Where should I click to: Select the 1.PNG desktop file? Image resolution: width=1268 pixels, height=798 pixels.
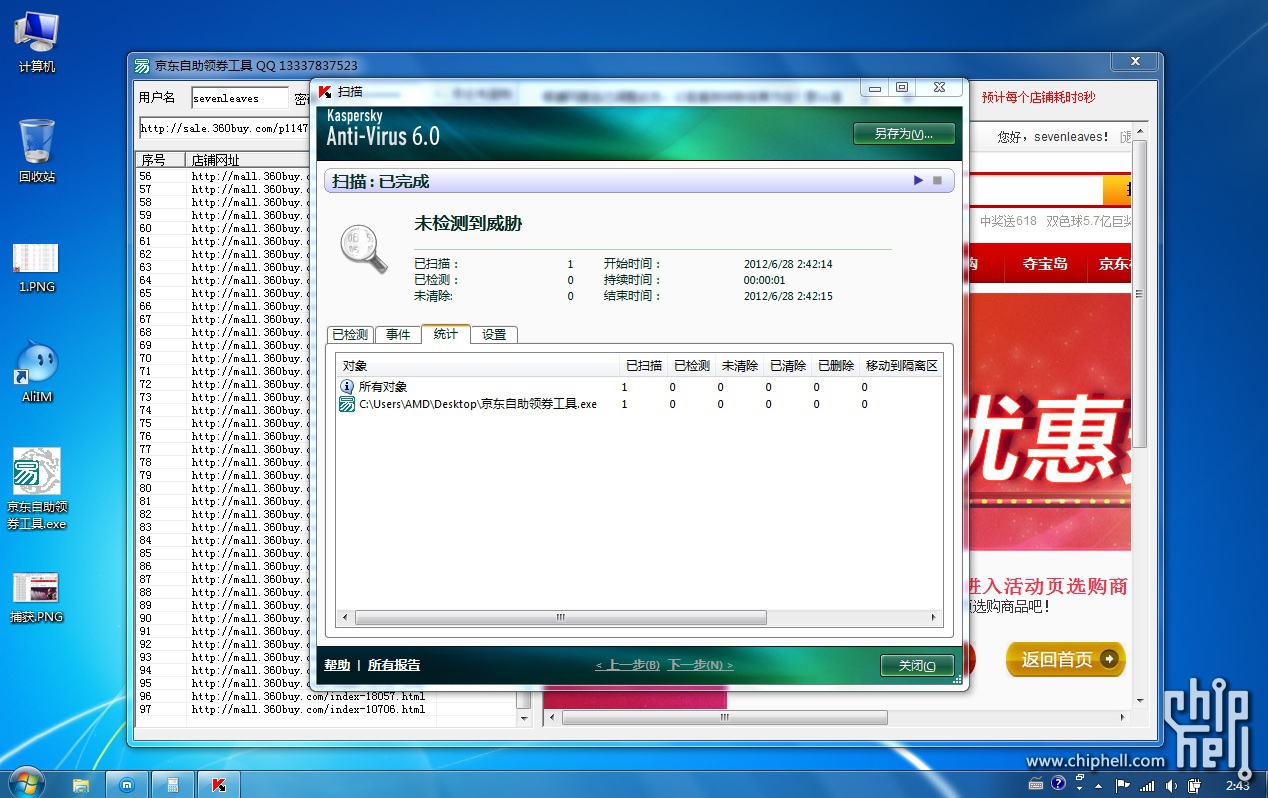(x=36, y=268)
